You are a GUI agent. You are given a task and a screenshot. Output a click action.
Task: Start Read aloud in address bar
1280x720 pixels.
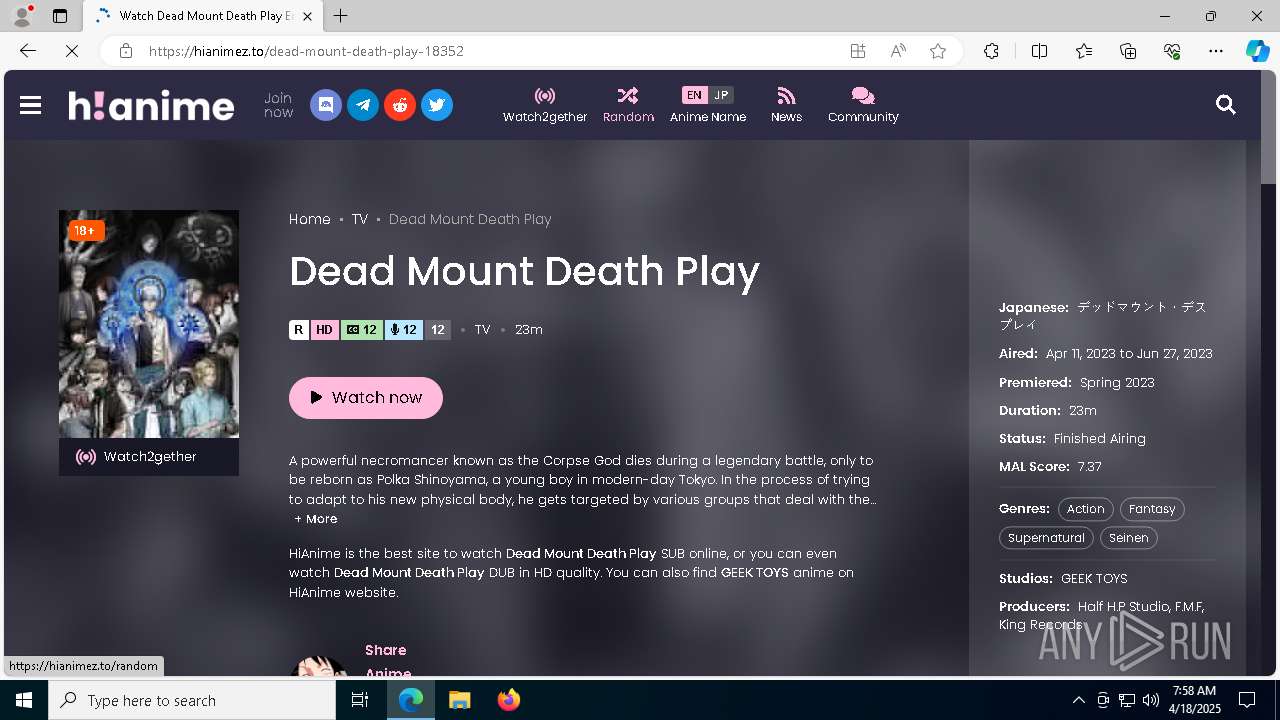pyautogui.click(x=898, y=51)
